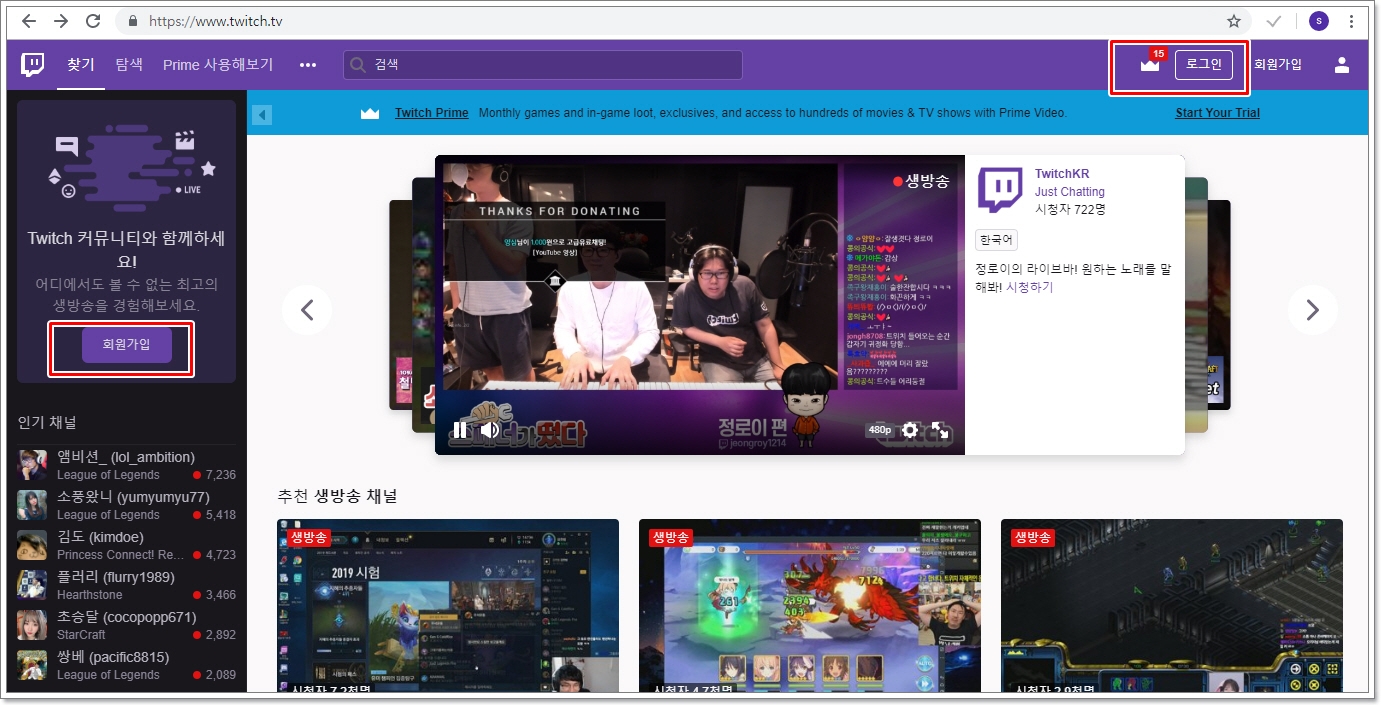
Task: Open the red dragon game stream thumbnail
Action: (x=810, y=606)
